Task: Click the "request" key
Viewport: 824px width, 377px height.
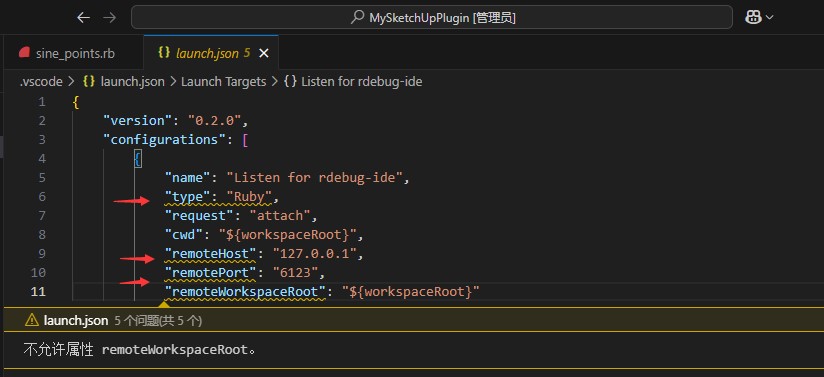Action: pyautogui.click(x=199, y=216)
